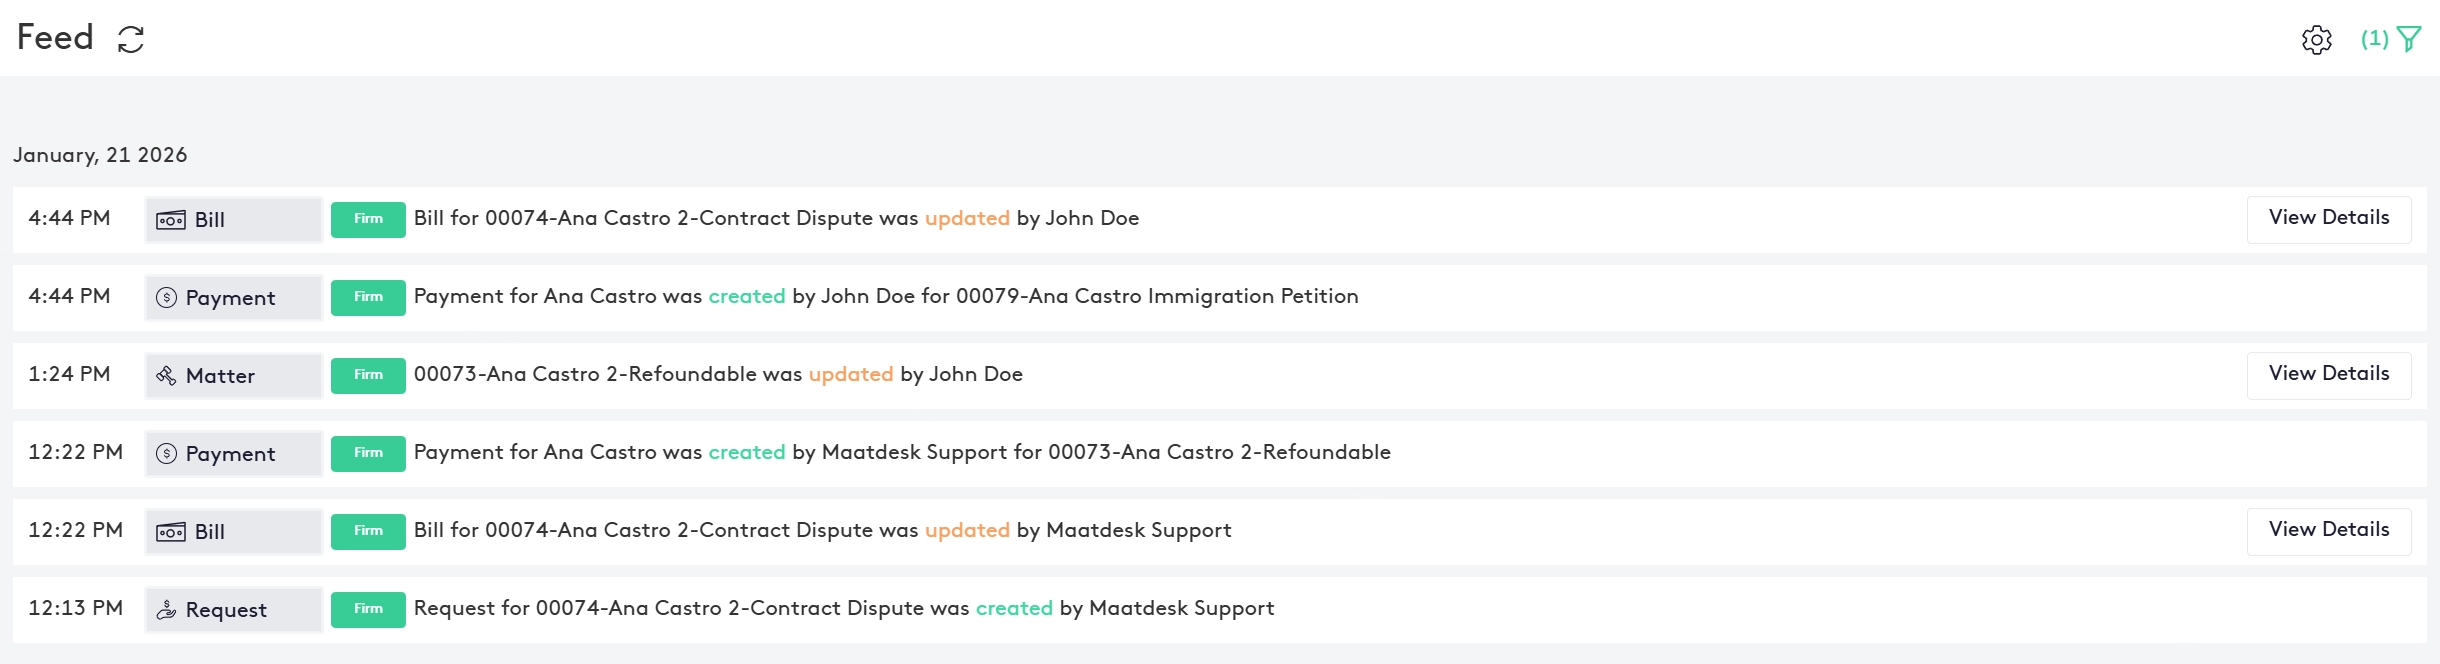Click the Request hand icon
This screenshot has height=664, width=2440.
pos(166,610)
